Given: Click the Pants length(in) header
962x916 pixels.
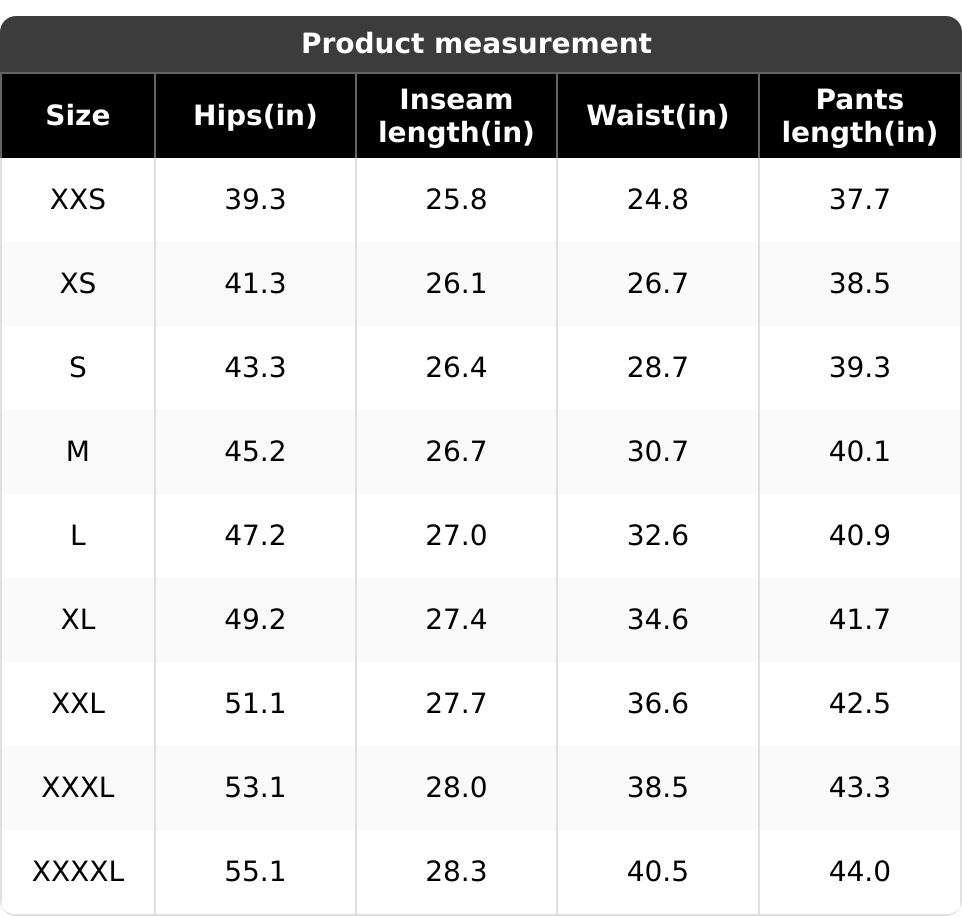Looking at the screenshot, I should pos(860,116).
